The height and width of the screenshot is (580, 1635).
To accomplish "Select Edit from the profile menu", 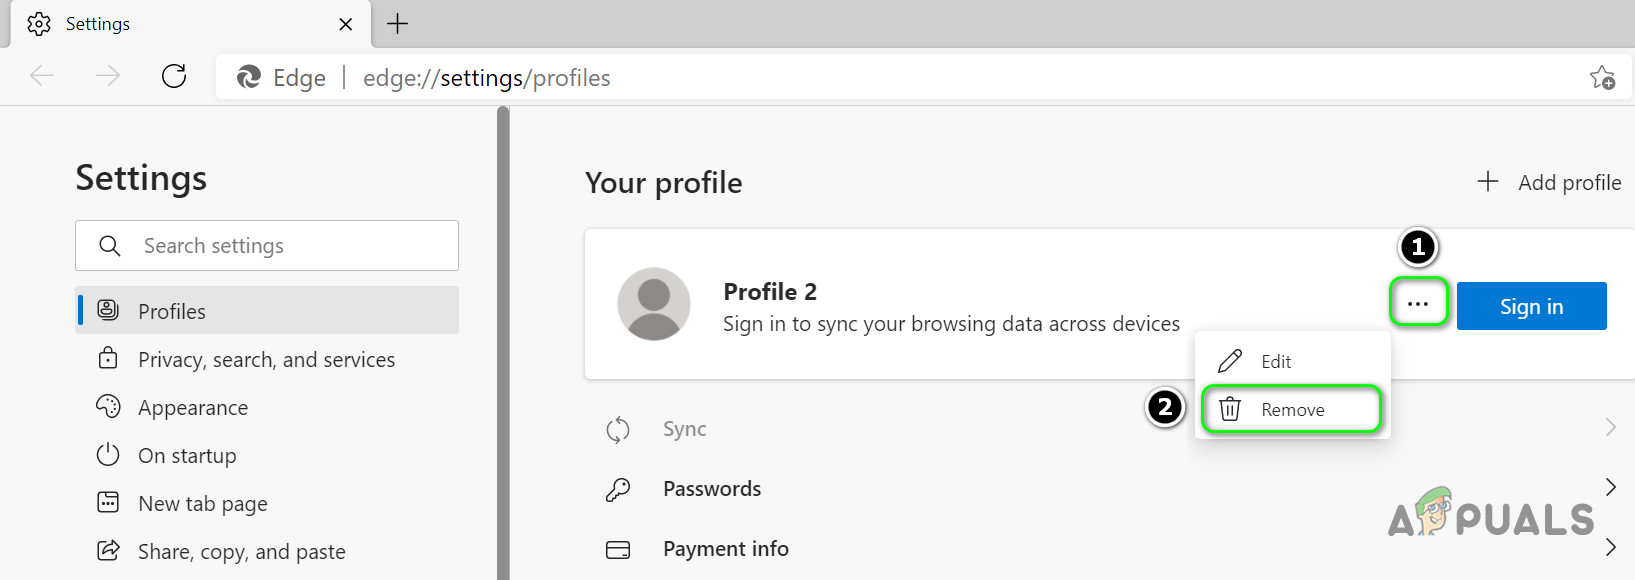I will pyautogui.click(x=1275, y=362).
